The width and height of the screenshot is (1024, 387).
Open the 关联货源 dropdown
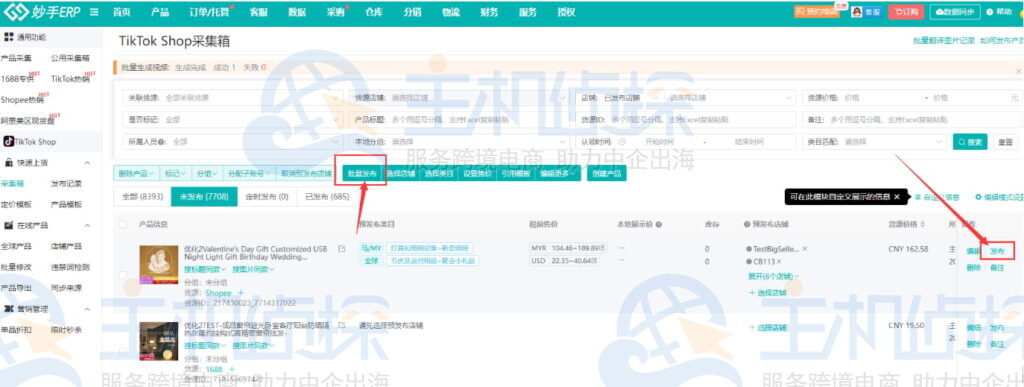pos(231,98)
